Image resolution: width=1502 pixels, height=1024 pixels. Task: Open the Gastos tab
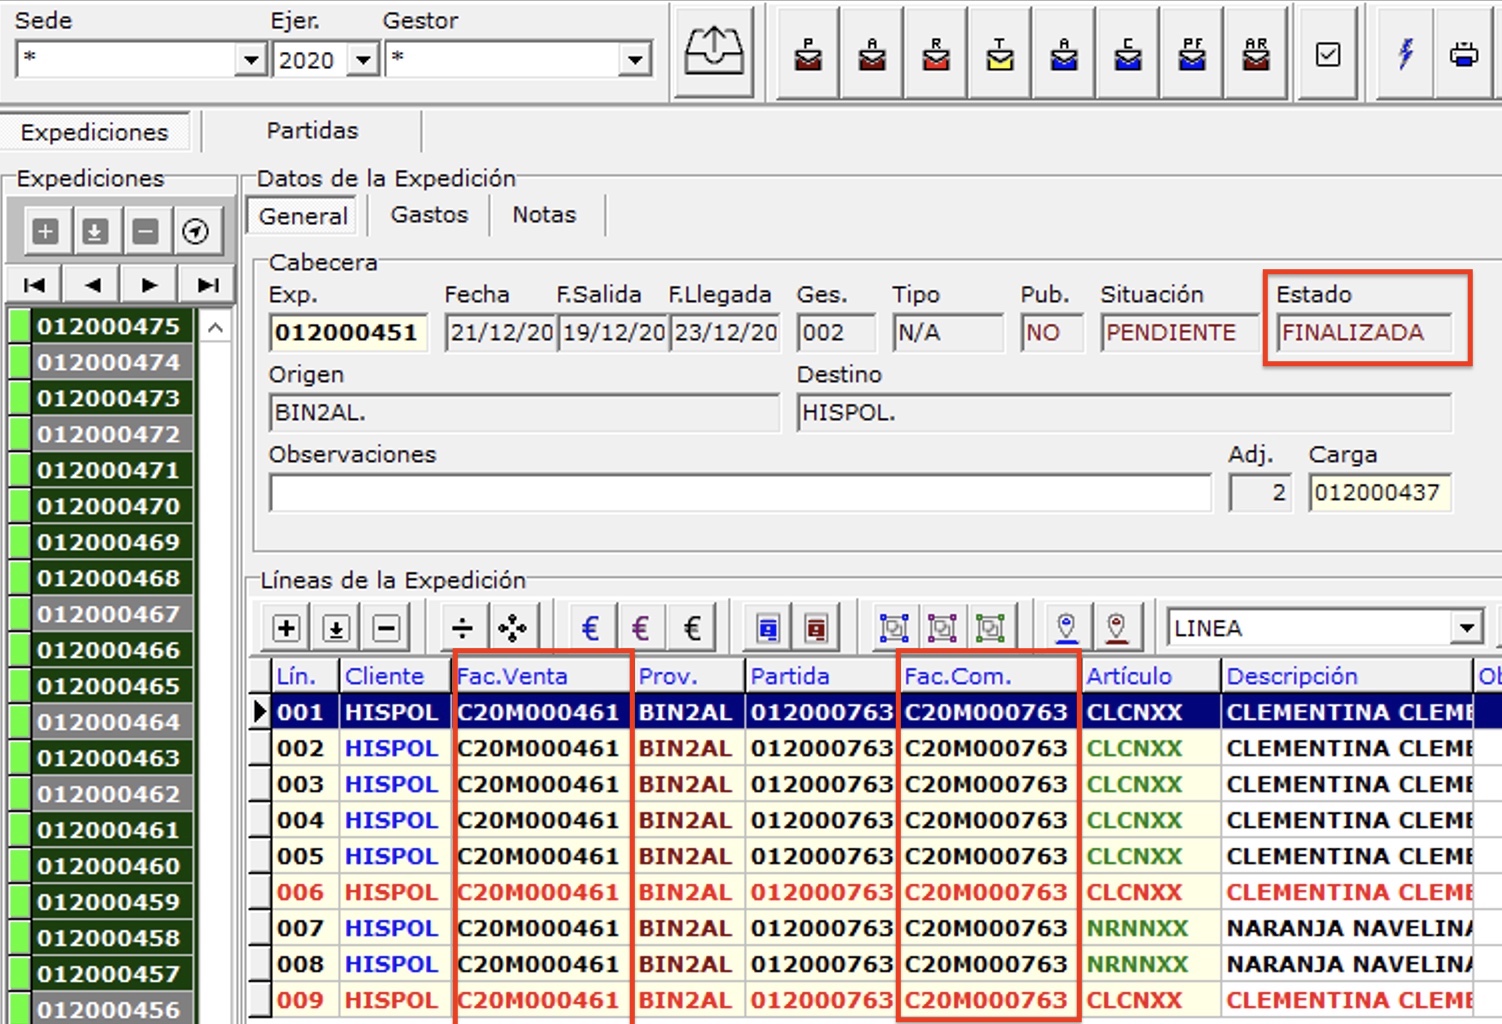tap(429, 215)
